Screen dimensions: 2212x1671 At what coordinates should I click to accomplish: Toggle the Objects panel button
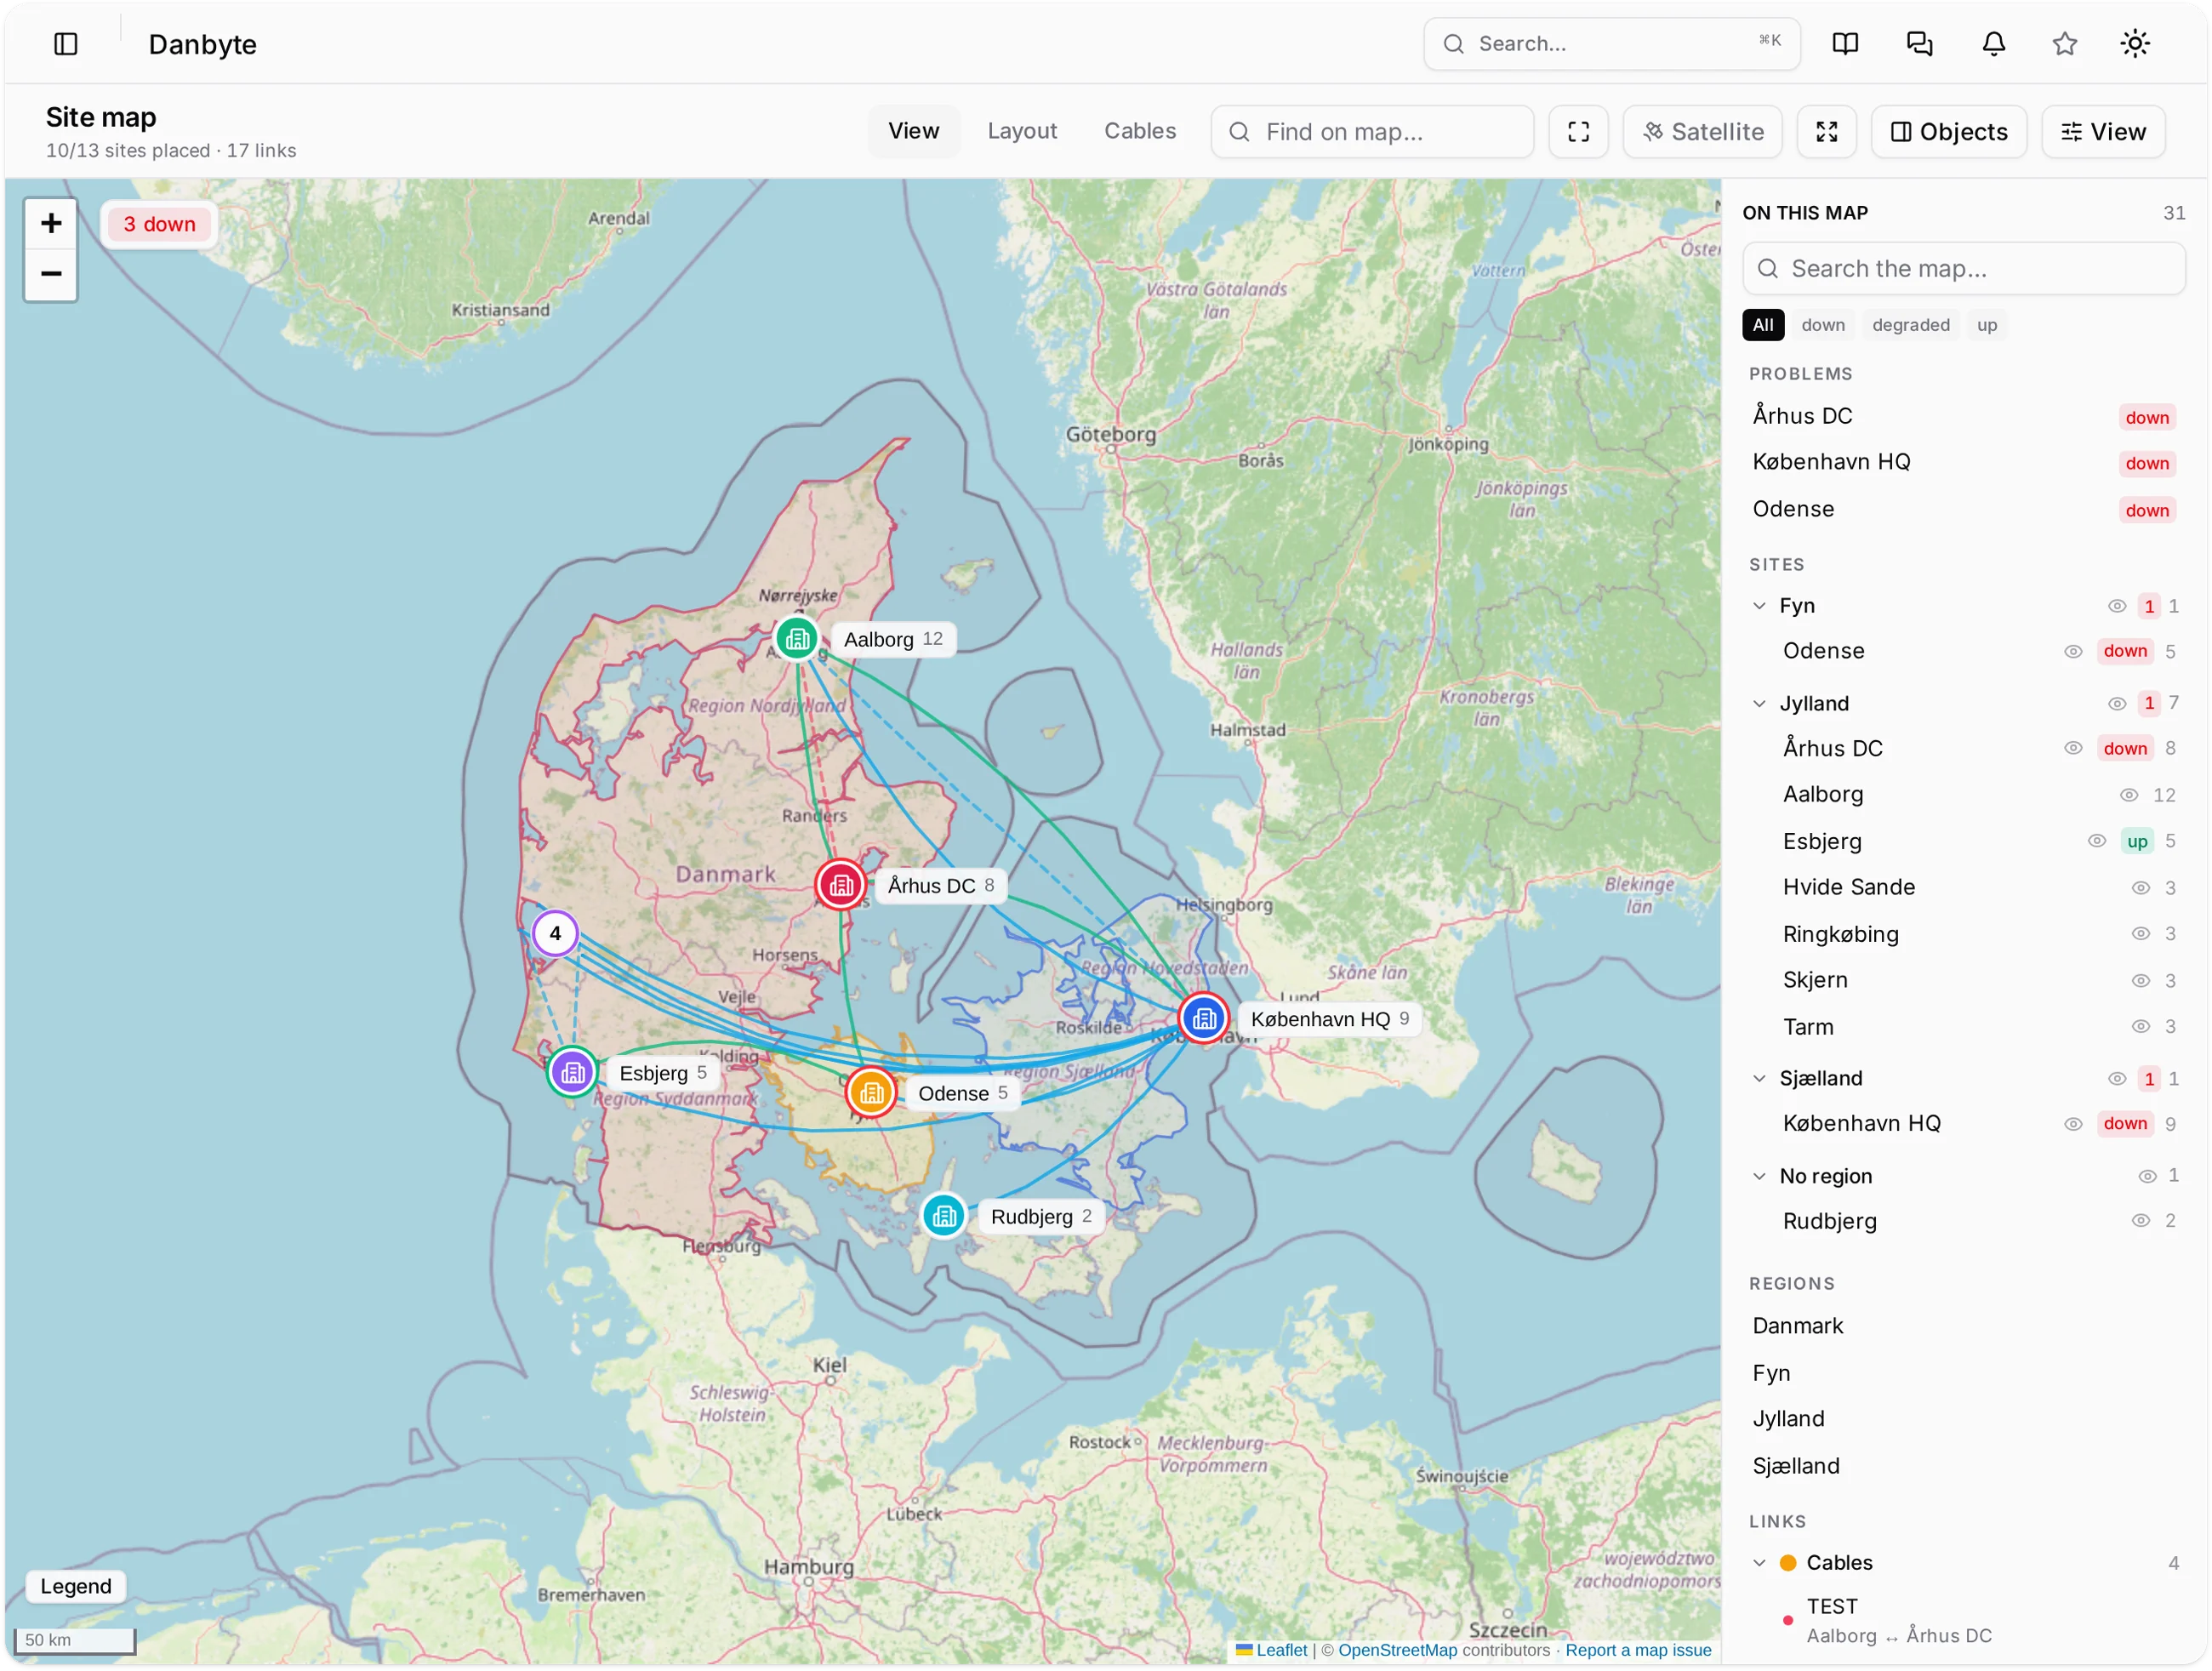click(1948, 132)
